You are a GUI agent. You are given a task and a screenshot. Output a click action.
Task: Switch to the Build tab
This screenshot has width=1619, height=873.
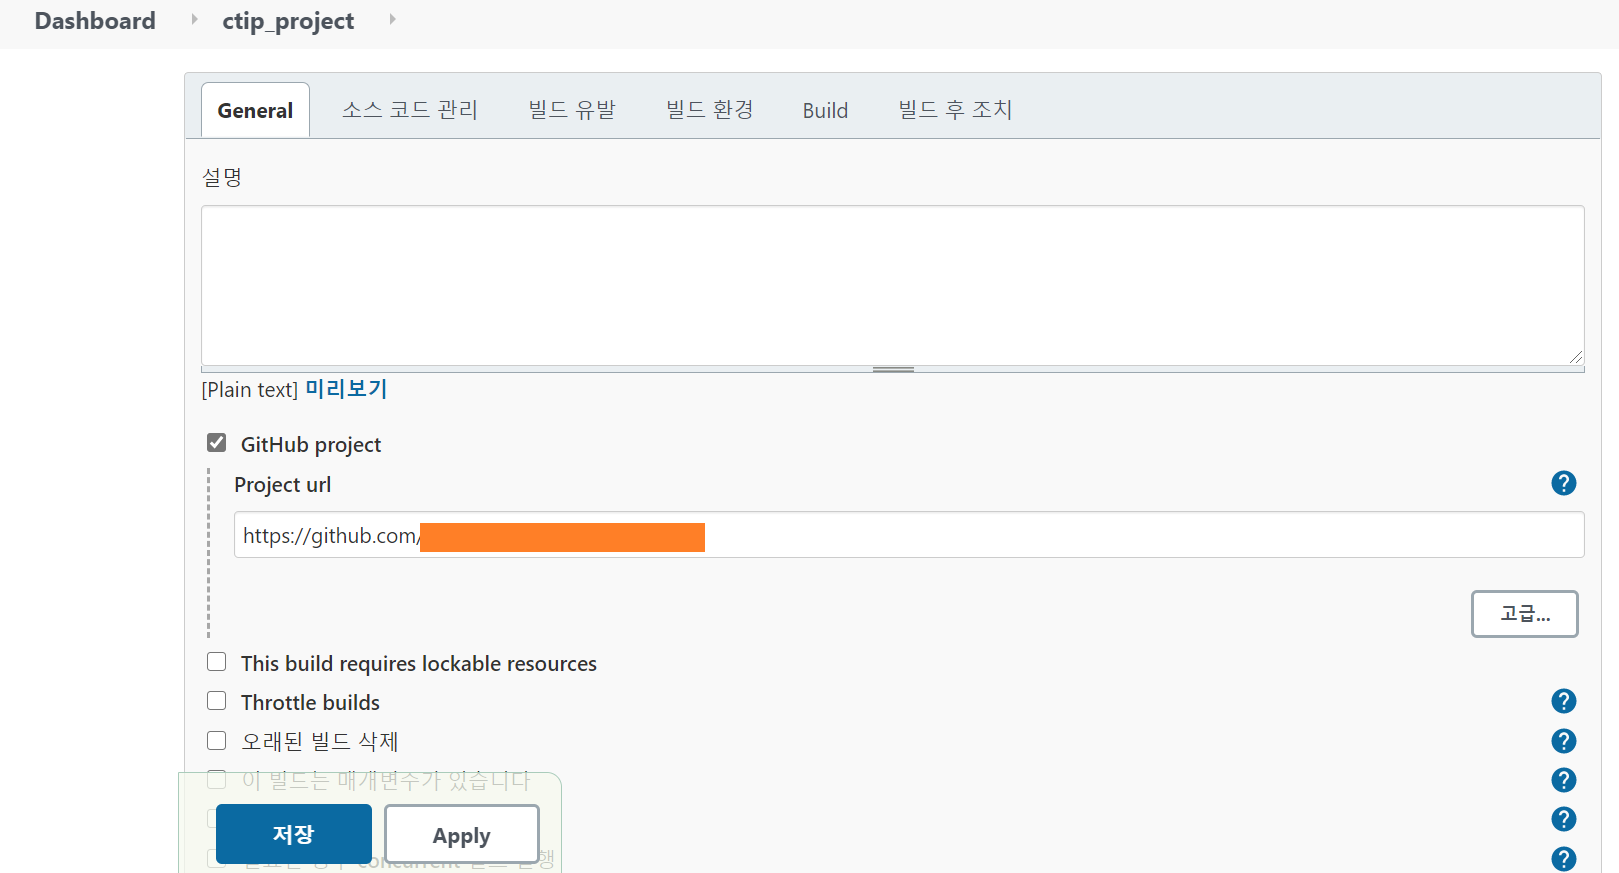click(x=825, y=110)
